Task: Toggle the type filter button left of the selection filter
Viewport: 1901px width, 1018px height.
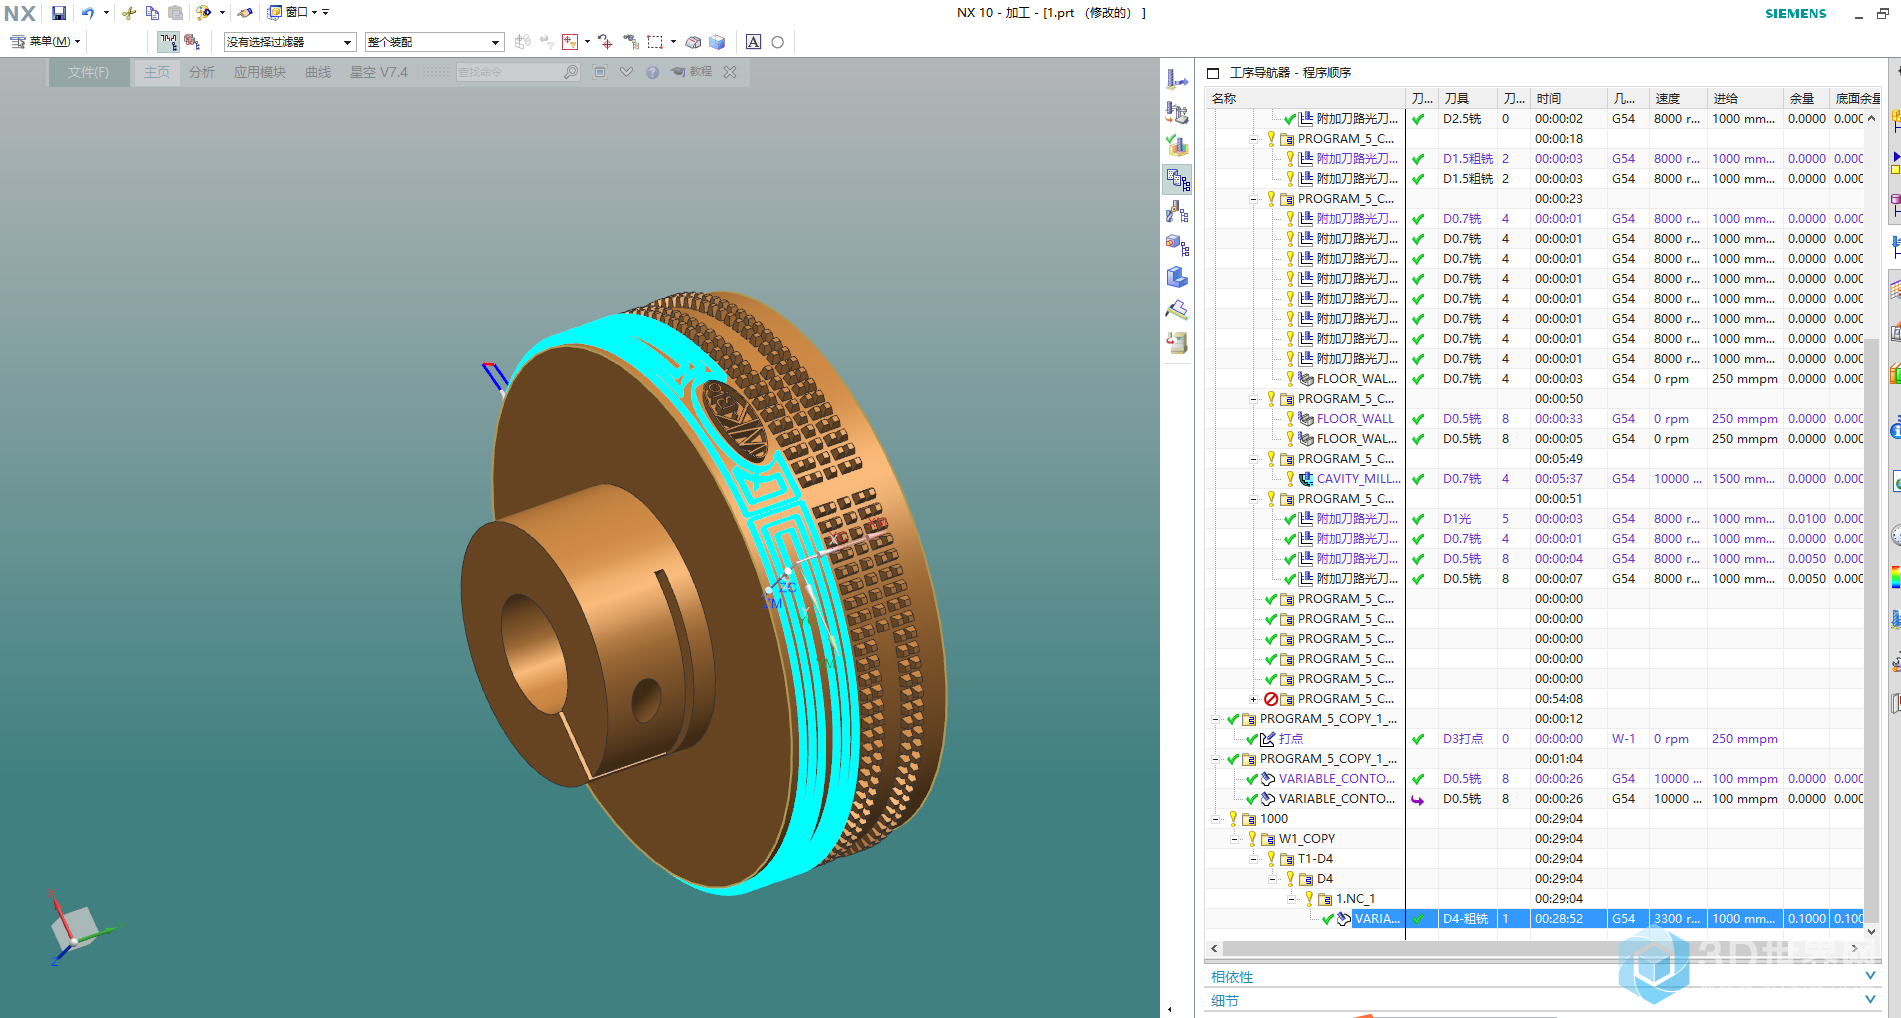Action: (168, 42)
